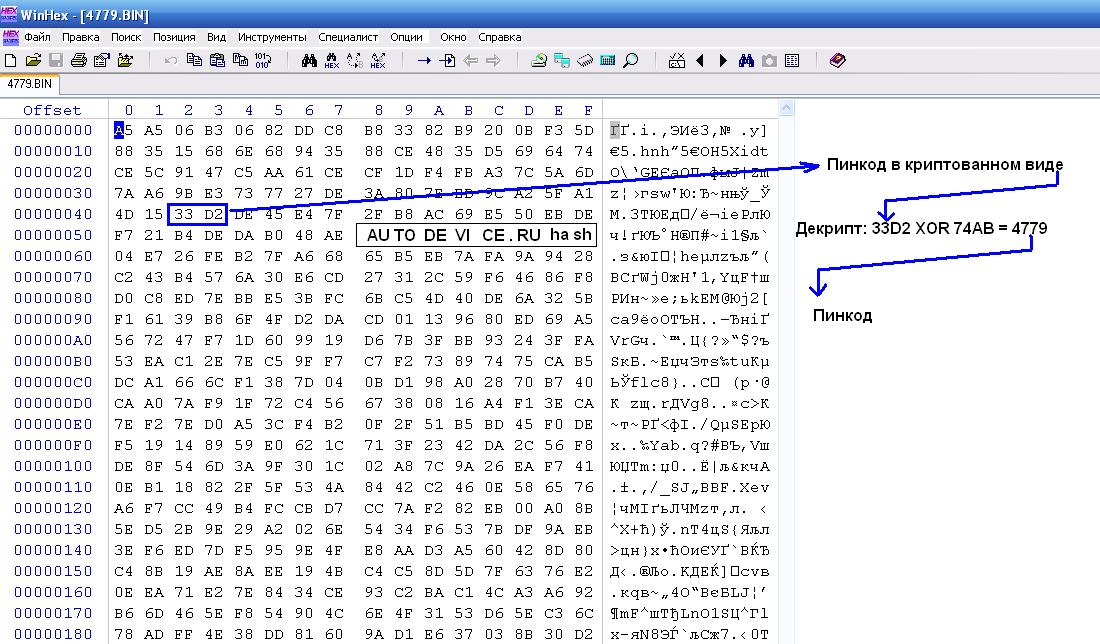Create a new file with toolbar icon
The width and height of the screenshot is (1100, 644).
pyautogui.click(x=11, y=61)
